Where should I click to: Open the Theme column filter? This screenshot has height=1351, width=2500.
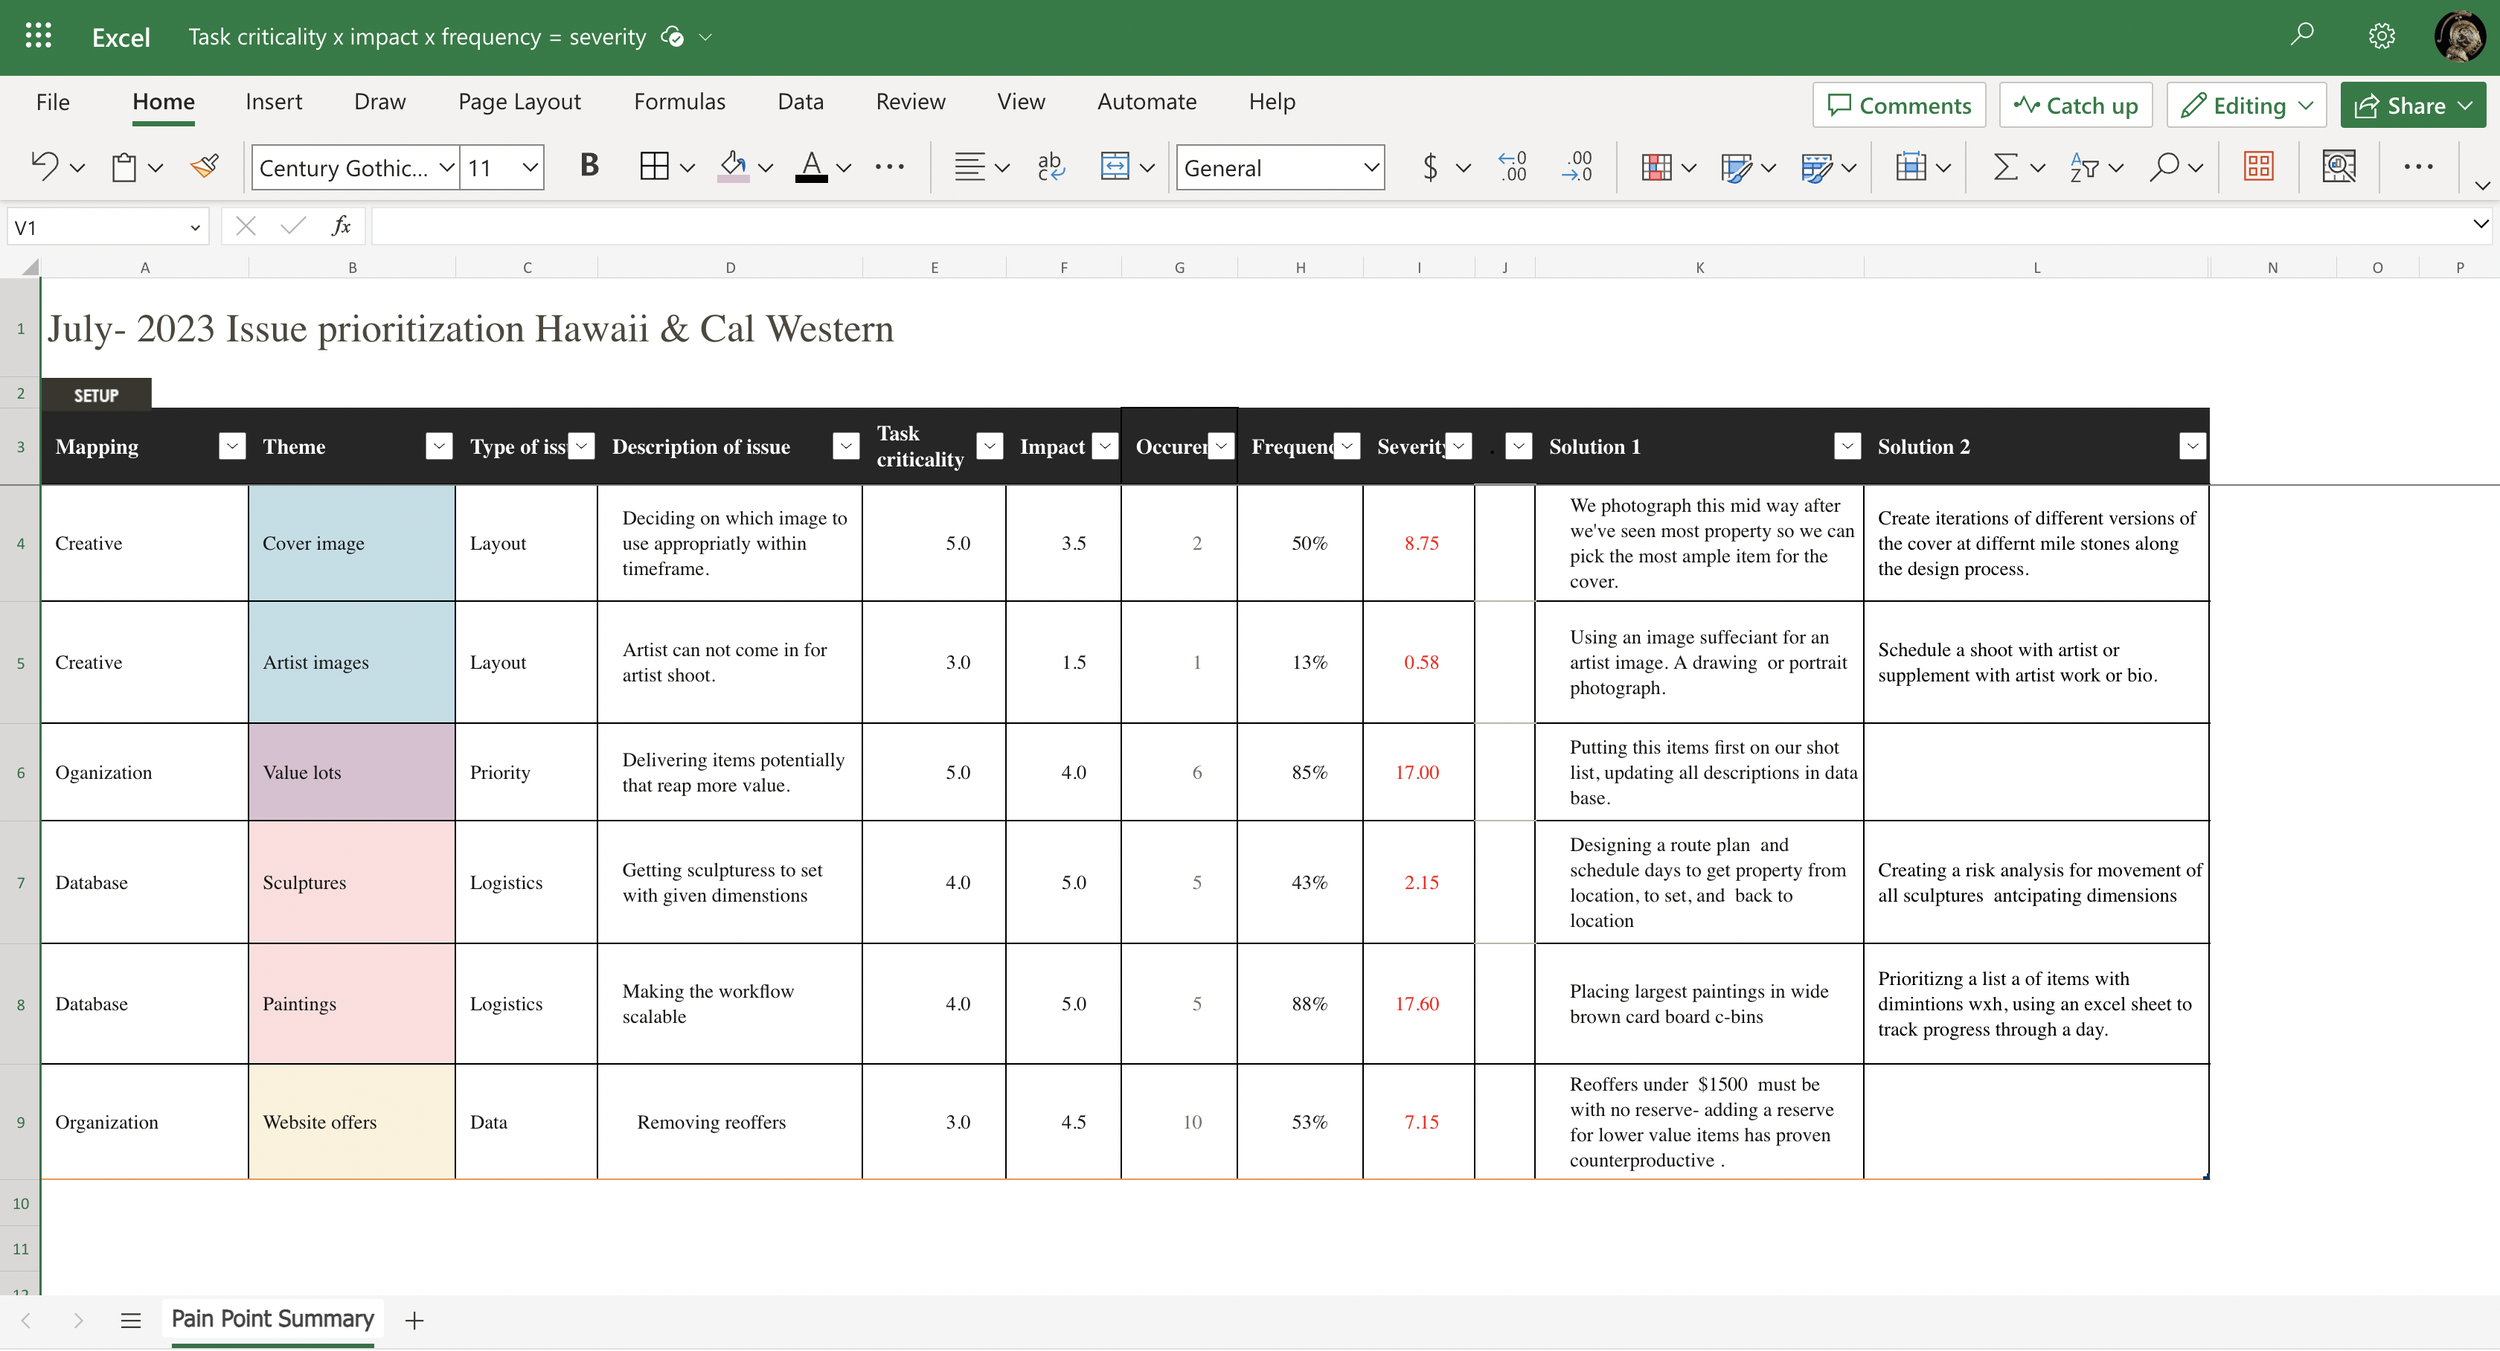click(x=438, y=447)
